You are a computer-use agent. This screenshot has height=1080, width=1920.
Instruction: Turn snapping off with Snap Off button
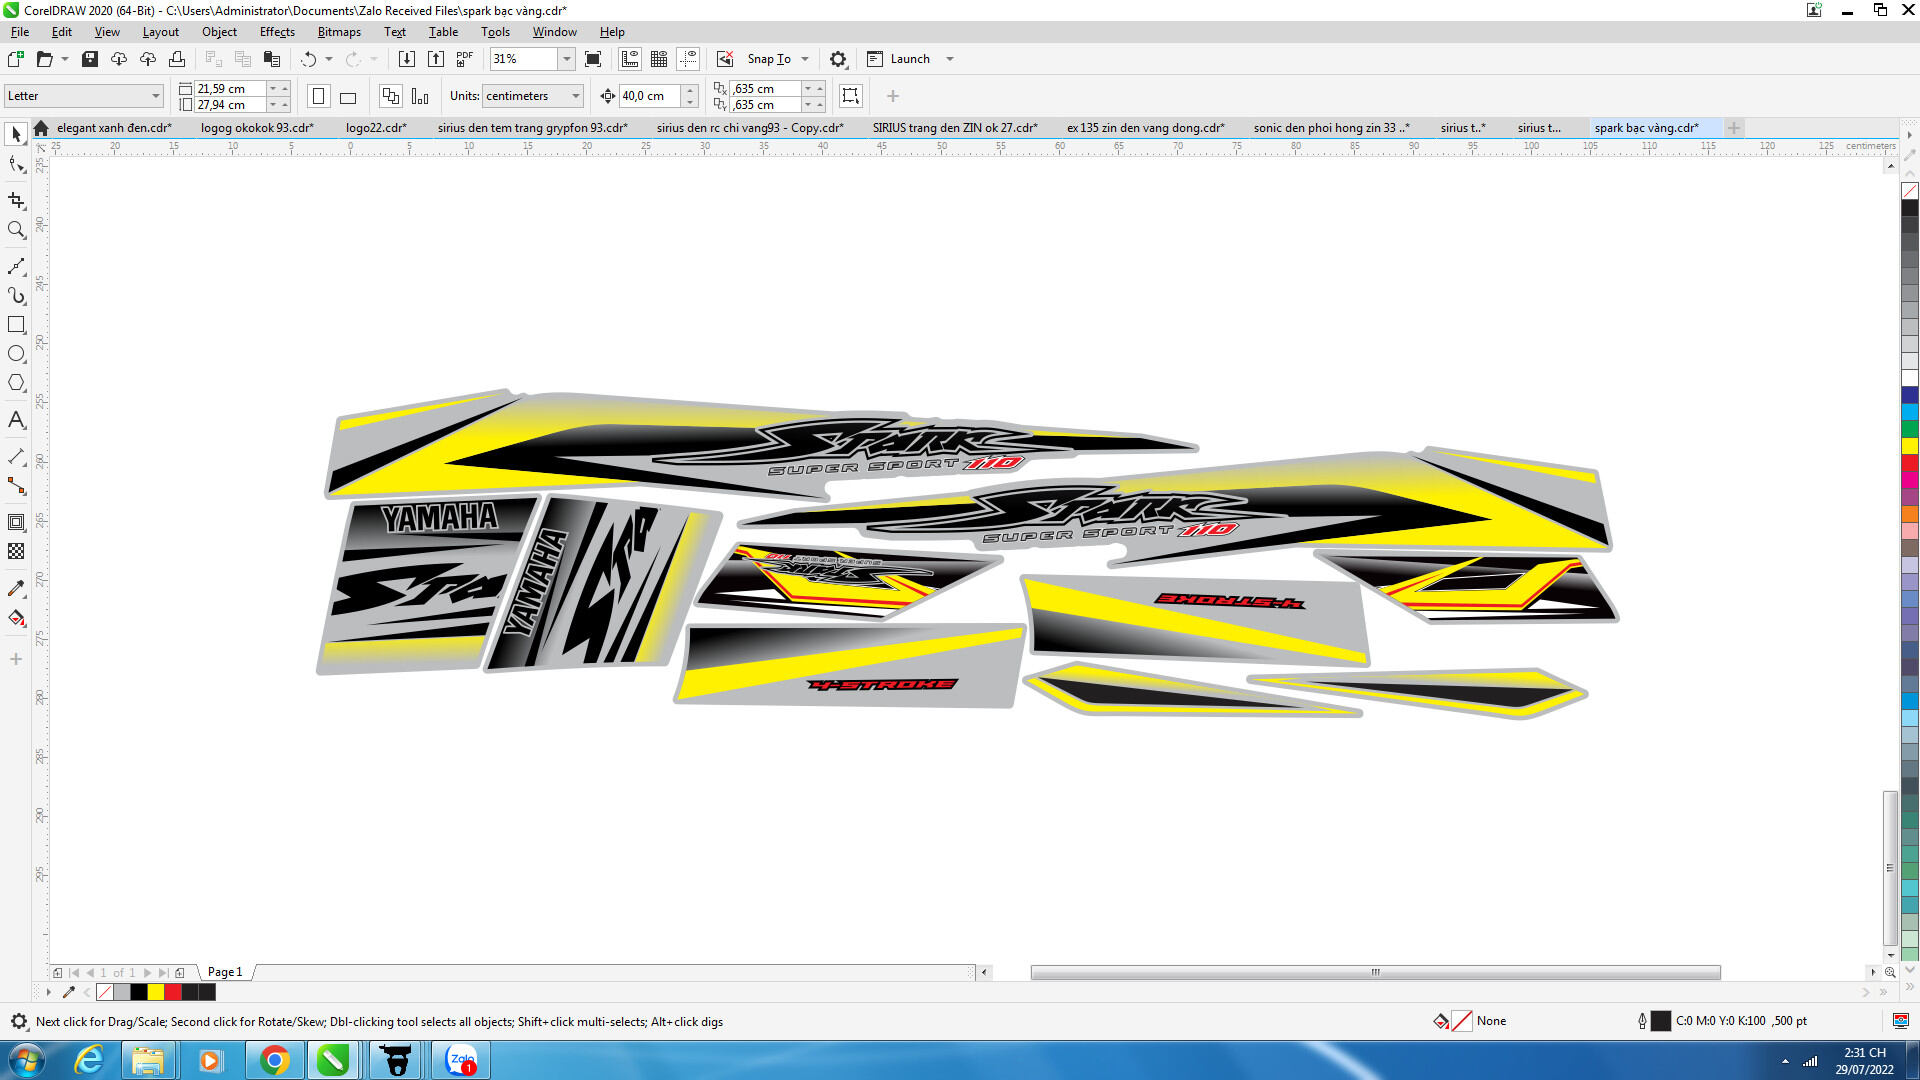725,59
